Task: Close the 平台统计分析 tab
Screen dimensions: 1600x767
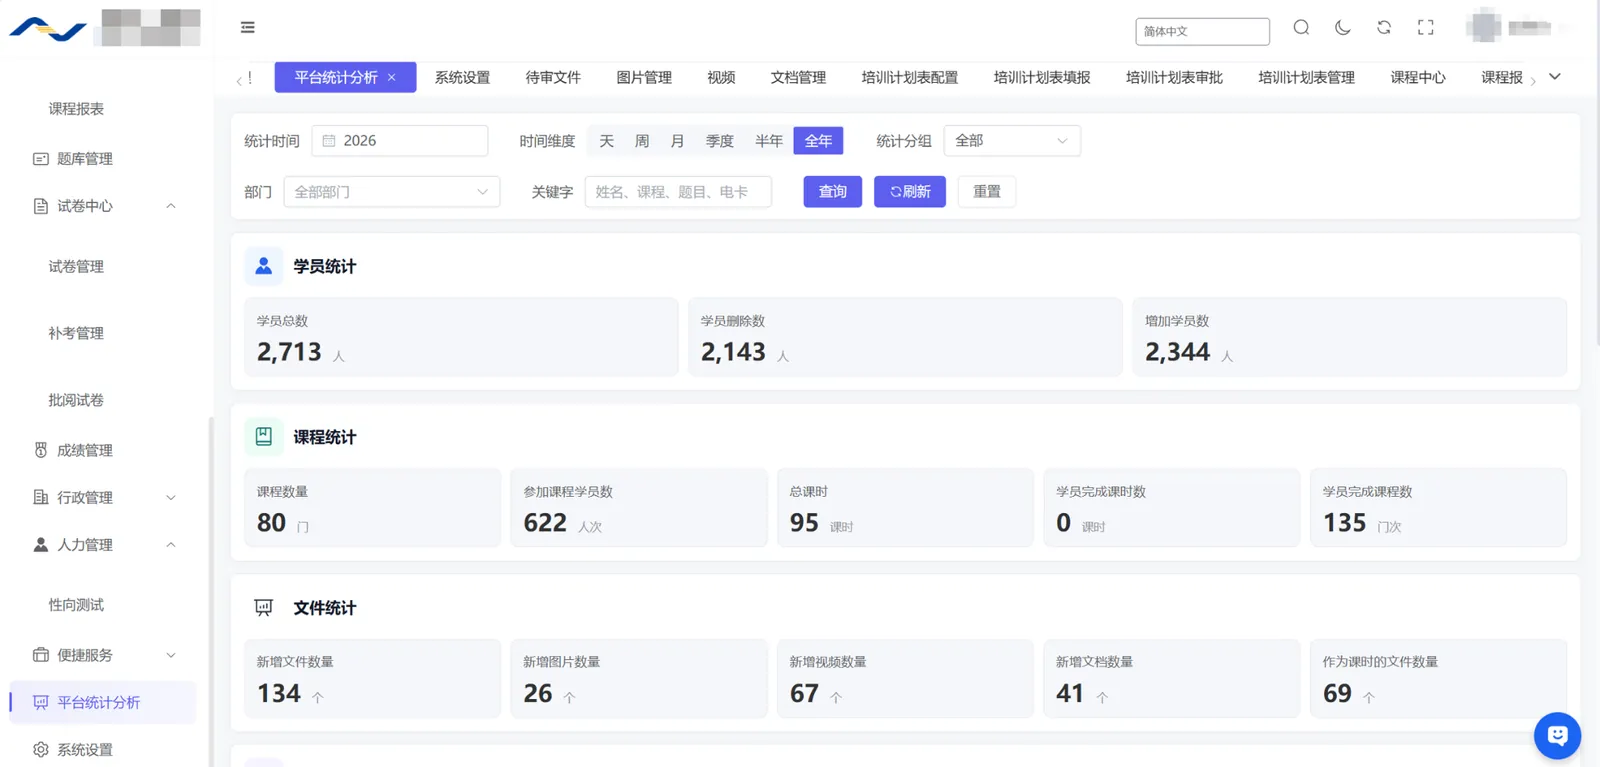Action: click(x=392, y=77)
